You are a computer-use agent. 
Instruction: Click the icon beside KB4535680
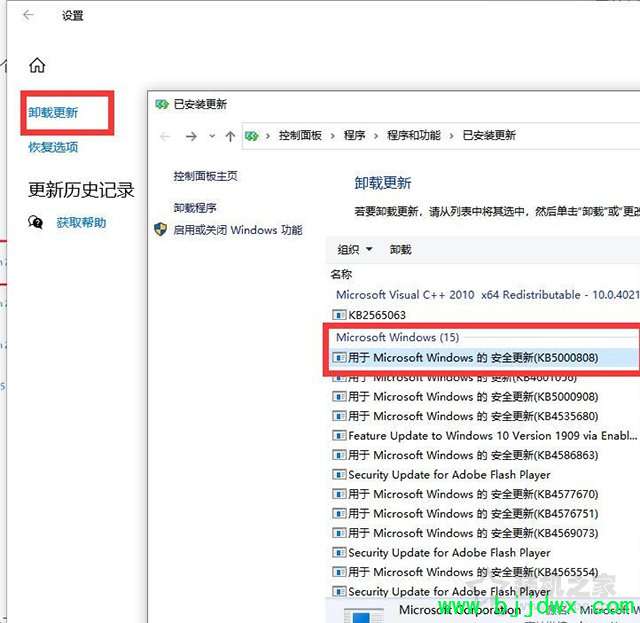pos(339,416)
